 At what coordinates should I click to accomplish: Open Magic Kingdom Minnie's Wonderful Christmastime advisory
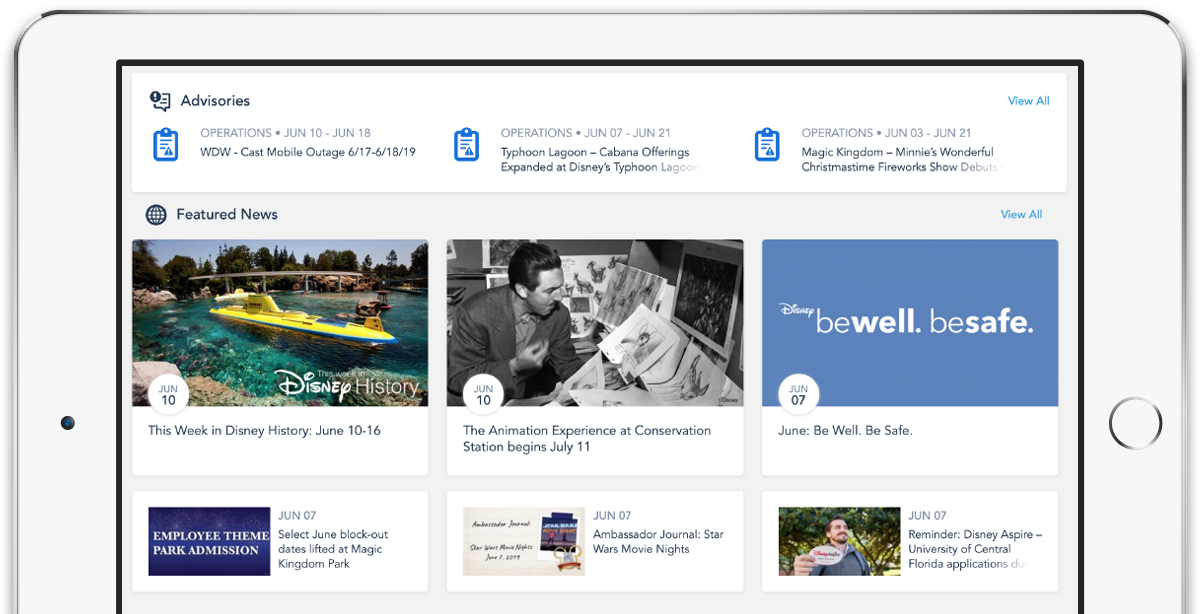pyautogui.click(x=900, y=160)
